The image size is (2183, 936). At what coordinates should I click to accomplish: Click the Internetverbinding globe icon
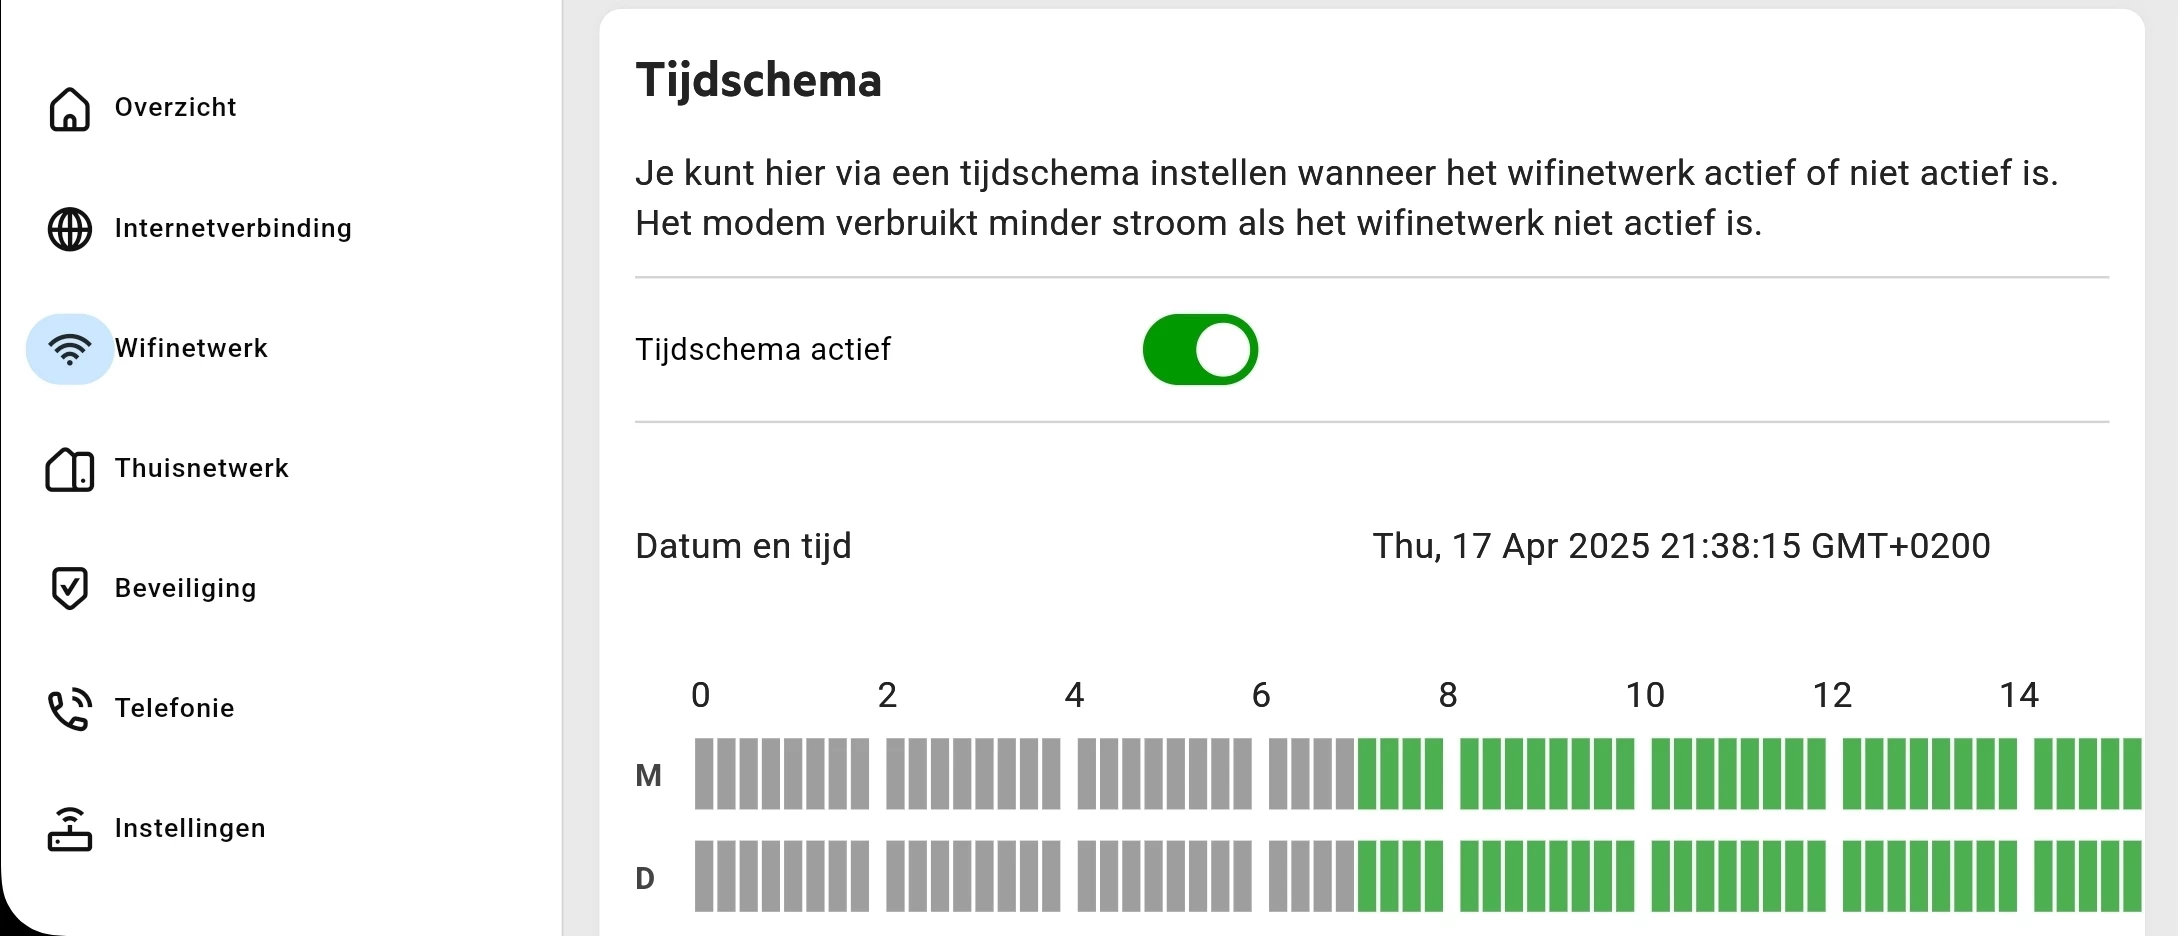click(69, 229)
